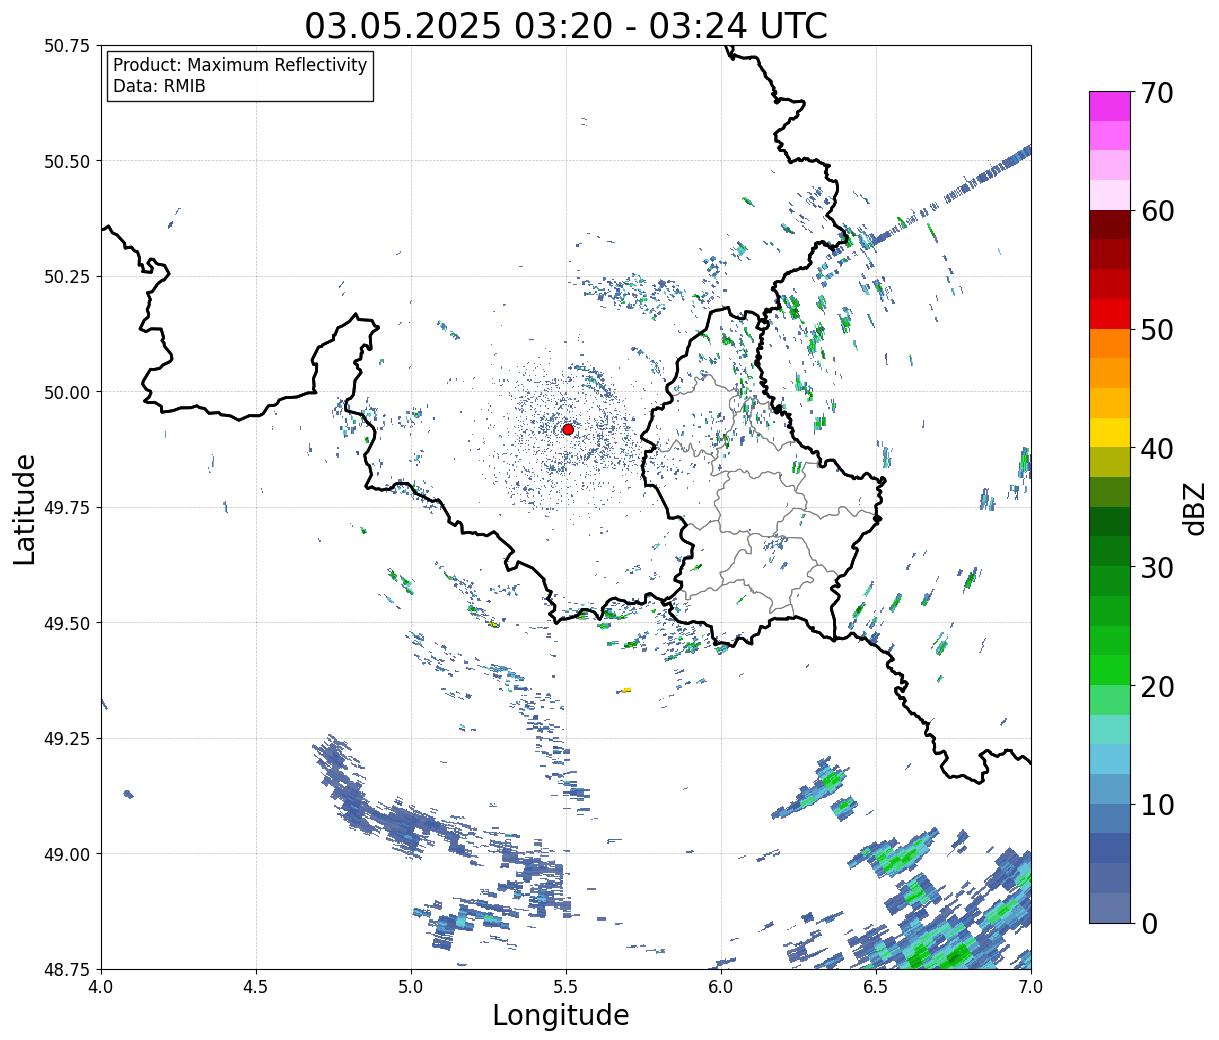Click longitude tick label '6.0'
Screen dimensions: 1219x1040
[x=721, y=987]
